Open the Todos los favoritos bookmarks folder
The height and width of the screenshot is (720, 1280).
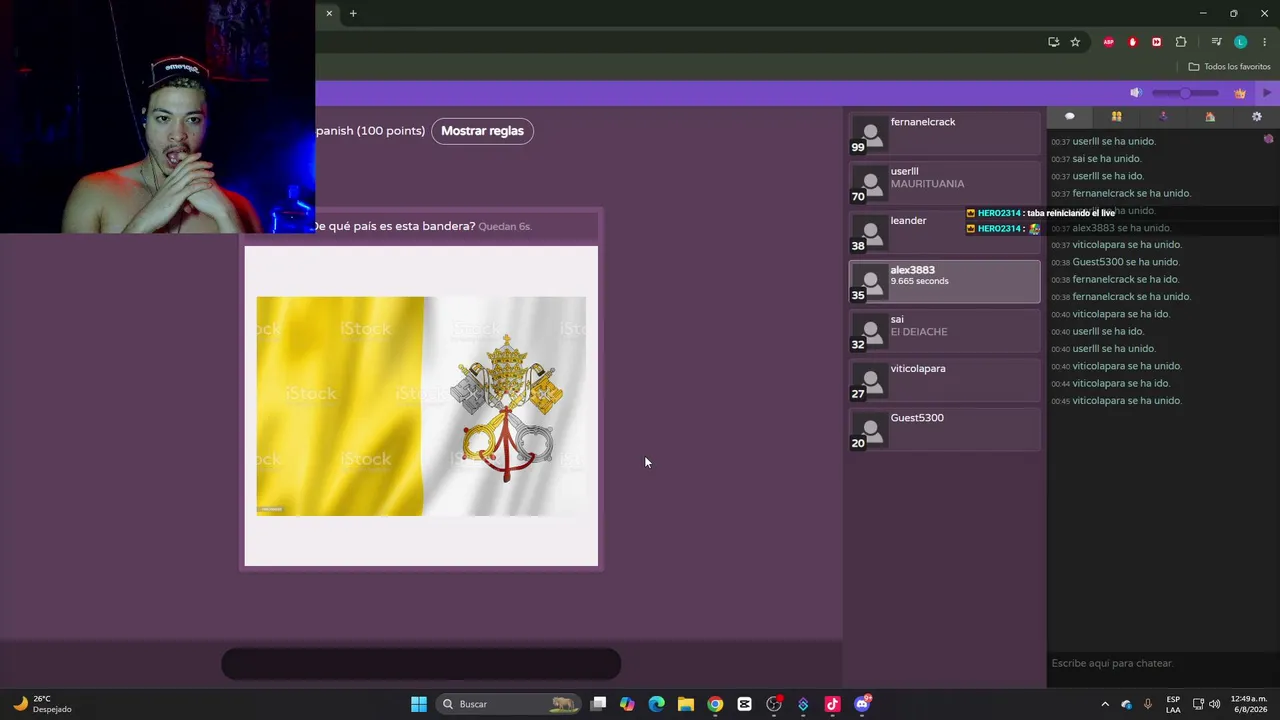pos(1229,67)
